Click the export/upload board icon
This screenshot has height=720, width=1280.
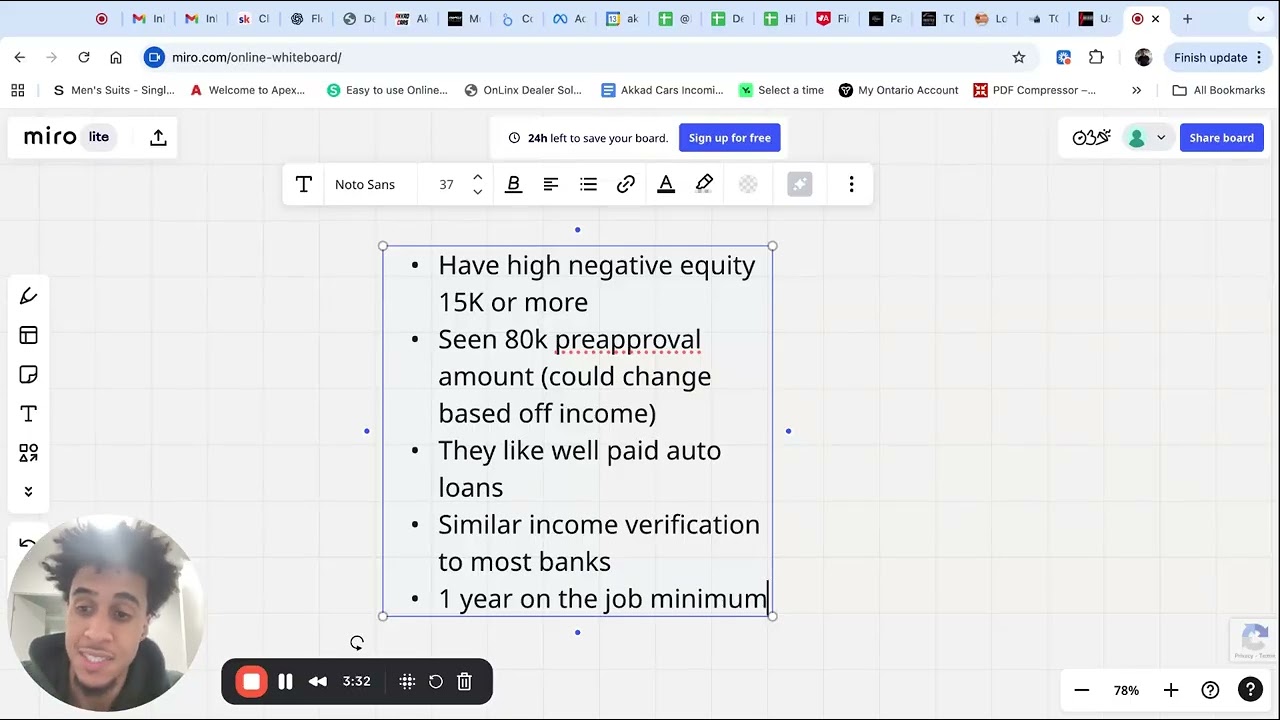coord(158,138)
